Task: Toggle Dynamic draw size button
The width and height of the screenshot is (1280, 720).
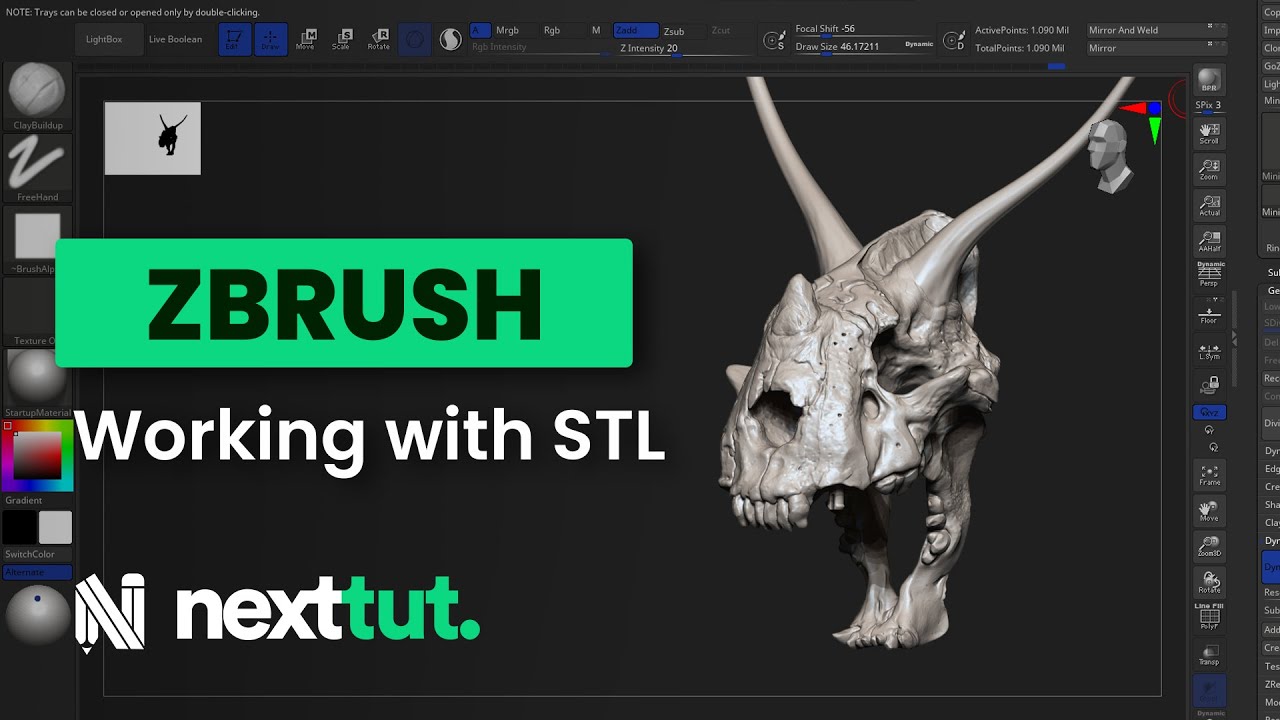Action: pyautogui.click(x=919, y=44)
